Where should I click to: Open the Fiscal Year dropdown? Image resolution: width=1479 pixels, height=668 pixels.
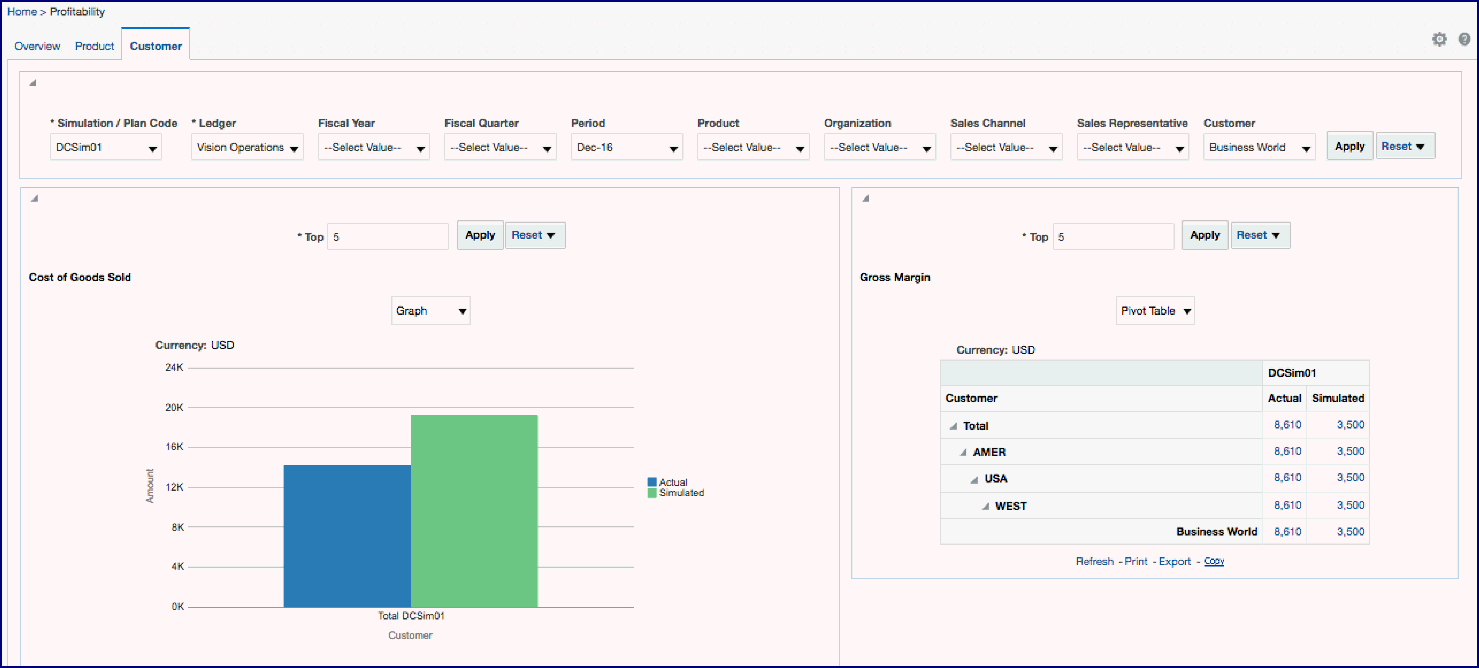click(x=374, y=147)
